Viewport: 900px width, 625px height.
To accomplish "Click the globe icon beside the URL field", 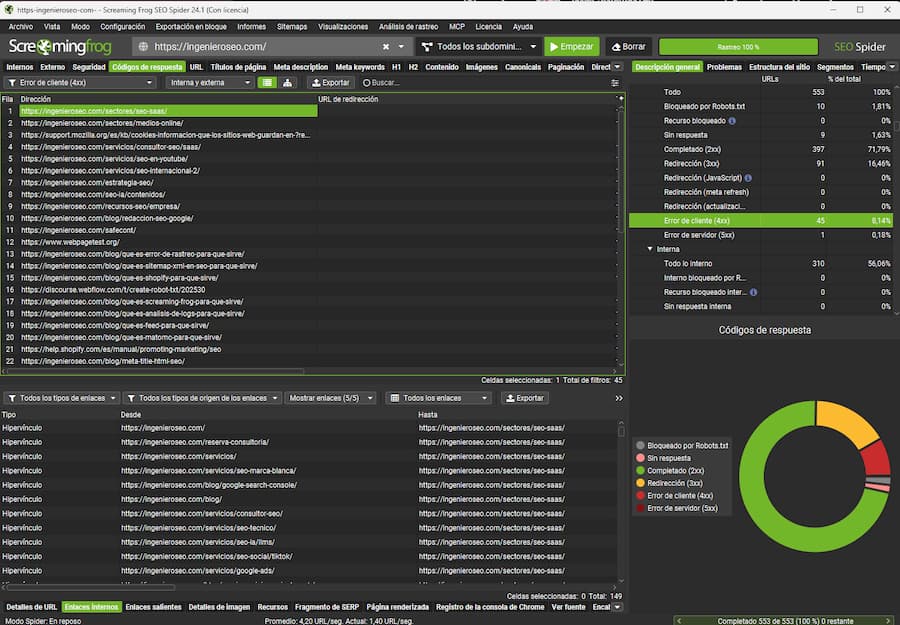I will coord(143,46).
